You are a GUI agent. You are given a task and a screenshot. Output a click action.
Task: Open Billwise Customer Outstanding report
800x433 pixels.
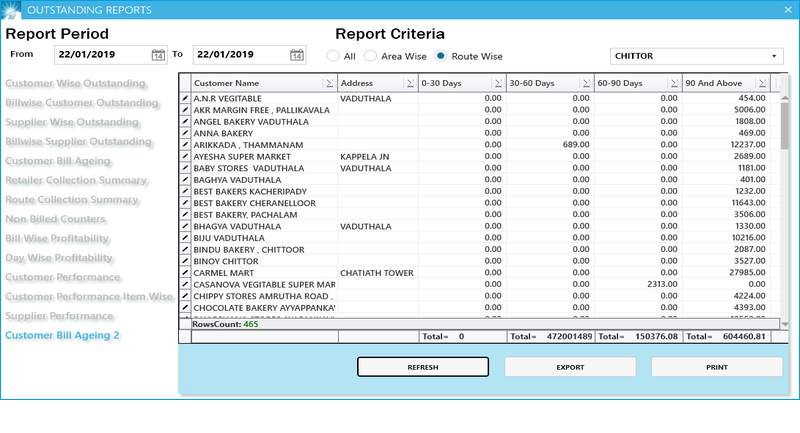(82, 103)
